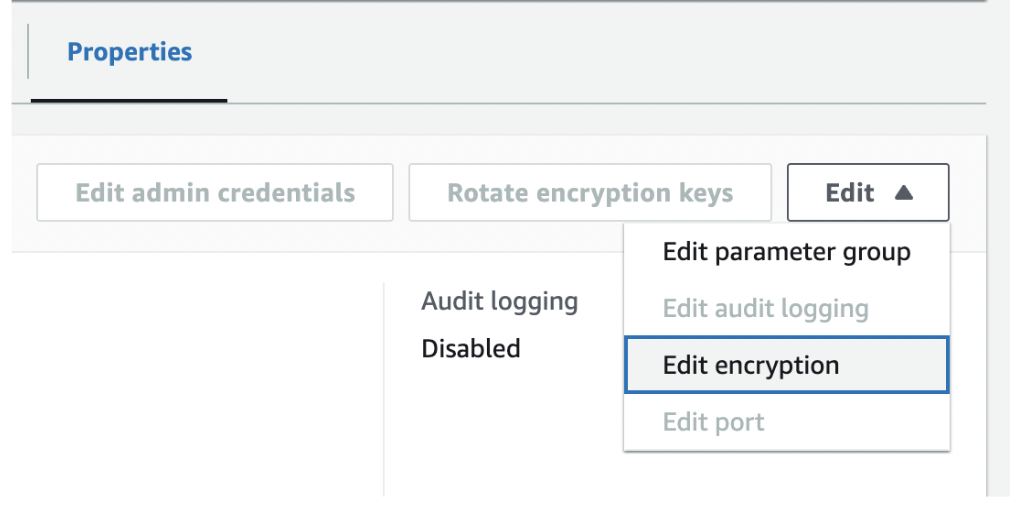Close the open Edit dropdown button

867,193
